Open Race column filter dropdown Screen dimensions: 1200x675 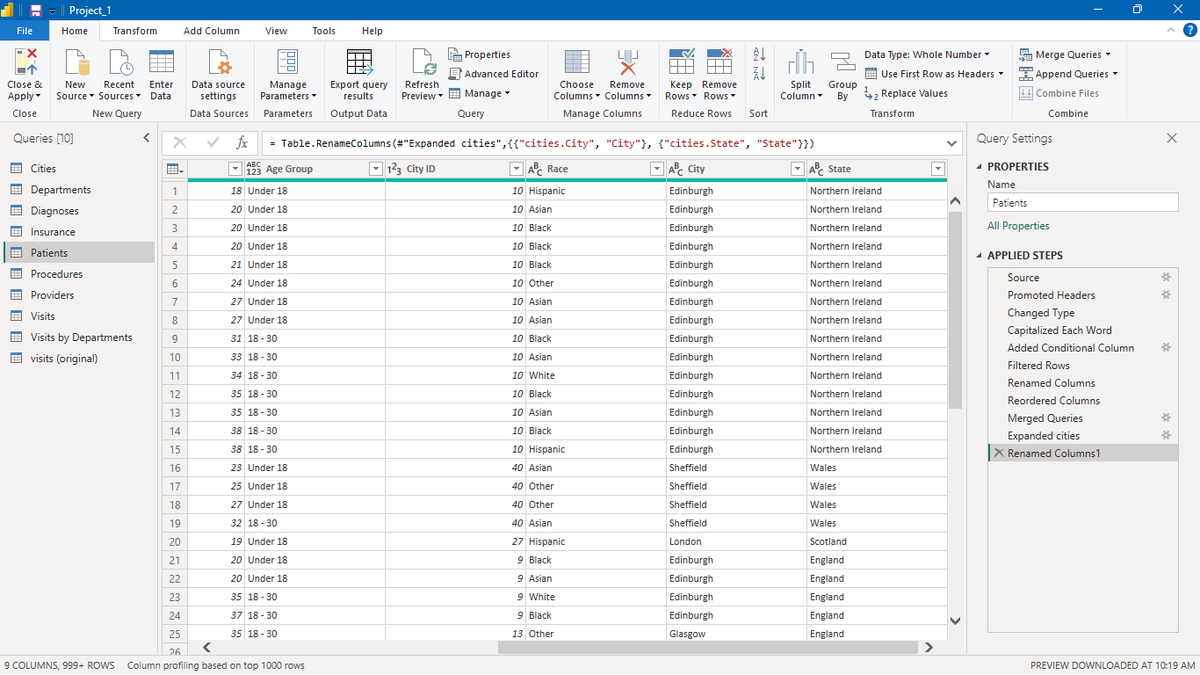click(x=656, y=169)
